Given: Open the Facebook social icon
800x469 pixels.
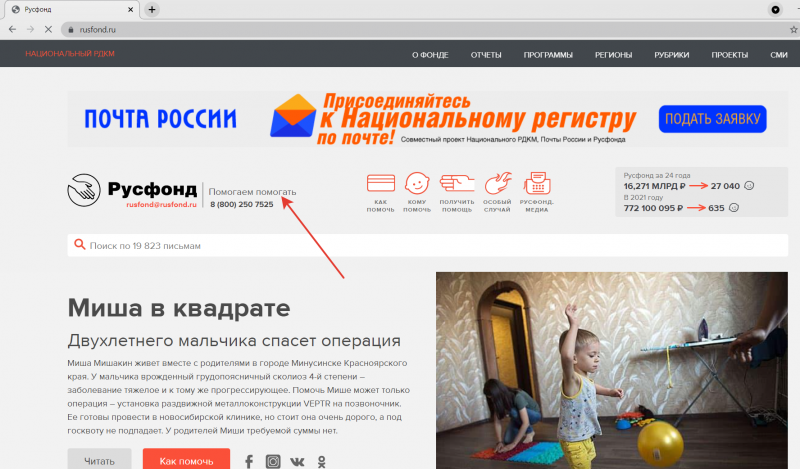Looking at the screenshot, I should point(249,461).
